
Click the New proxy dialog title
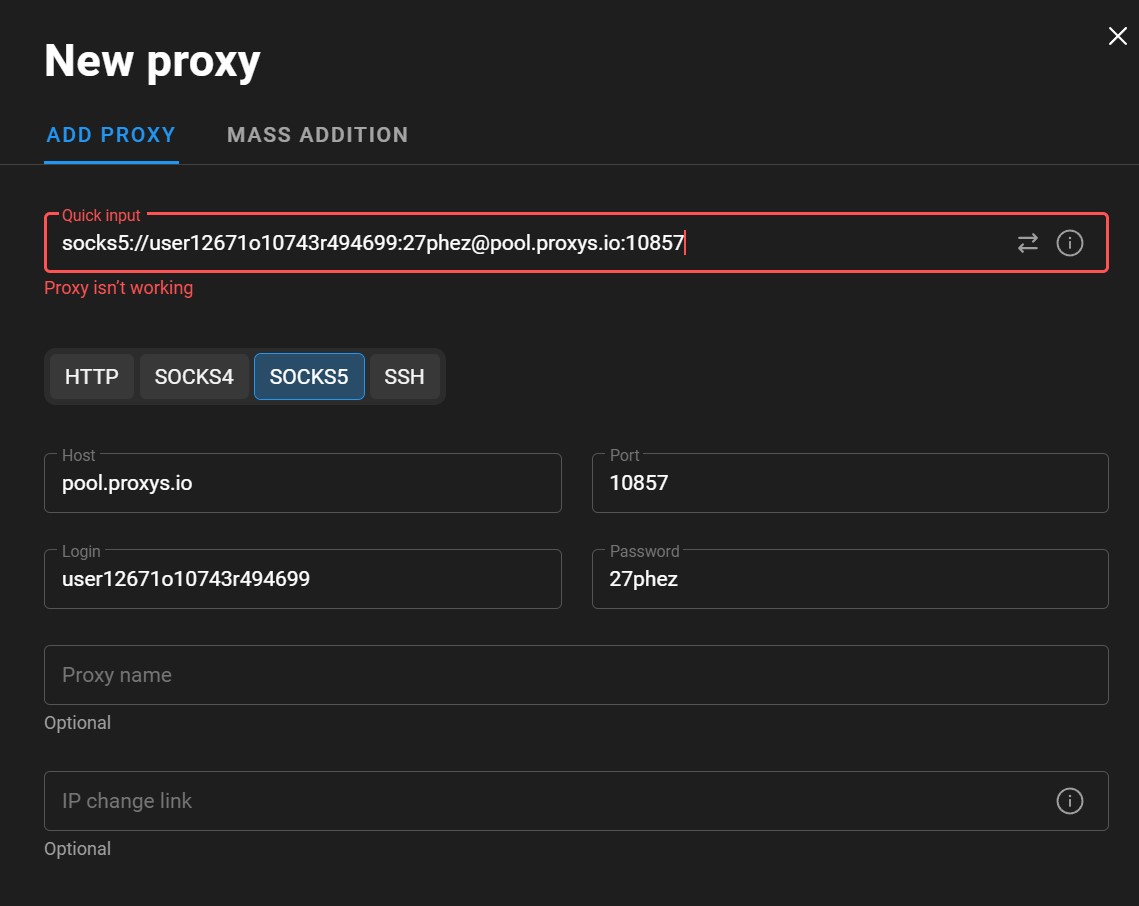click(x=151, y=60)
